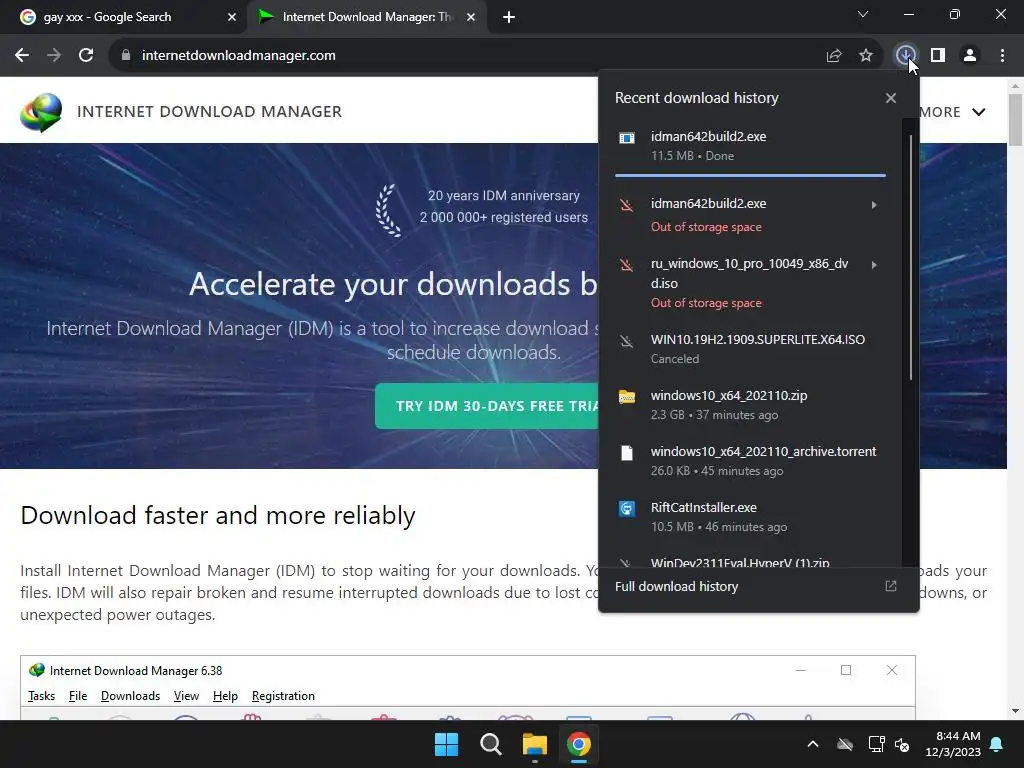Click the browser forward arrow
This screenshot has width=1024, height=768.
pos(54,56)
